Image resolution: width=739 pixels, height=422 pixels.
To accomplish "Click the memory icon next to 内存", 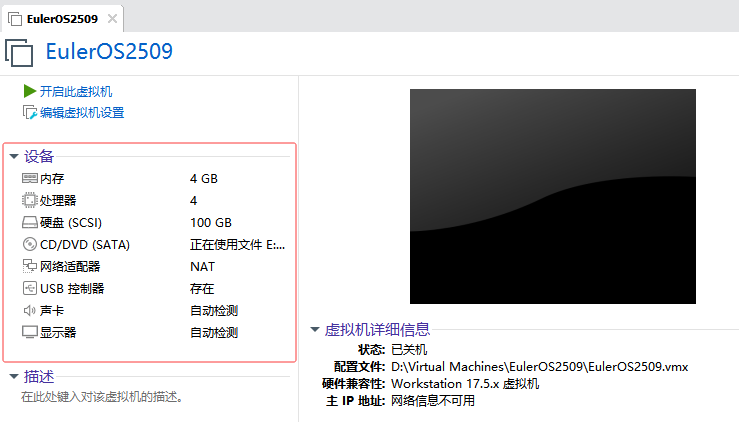I will tap(30, 178).
